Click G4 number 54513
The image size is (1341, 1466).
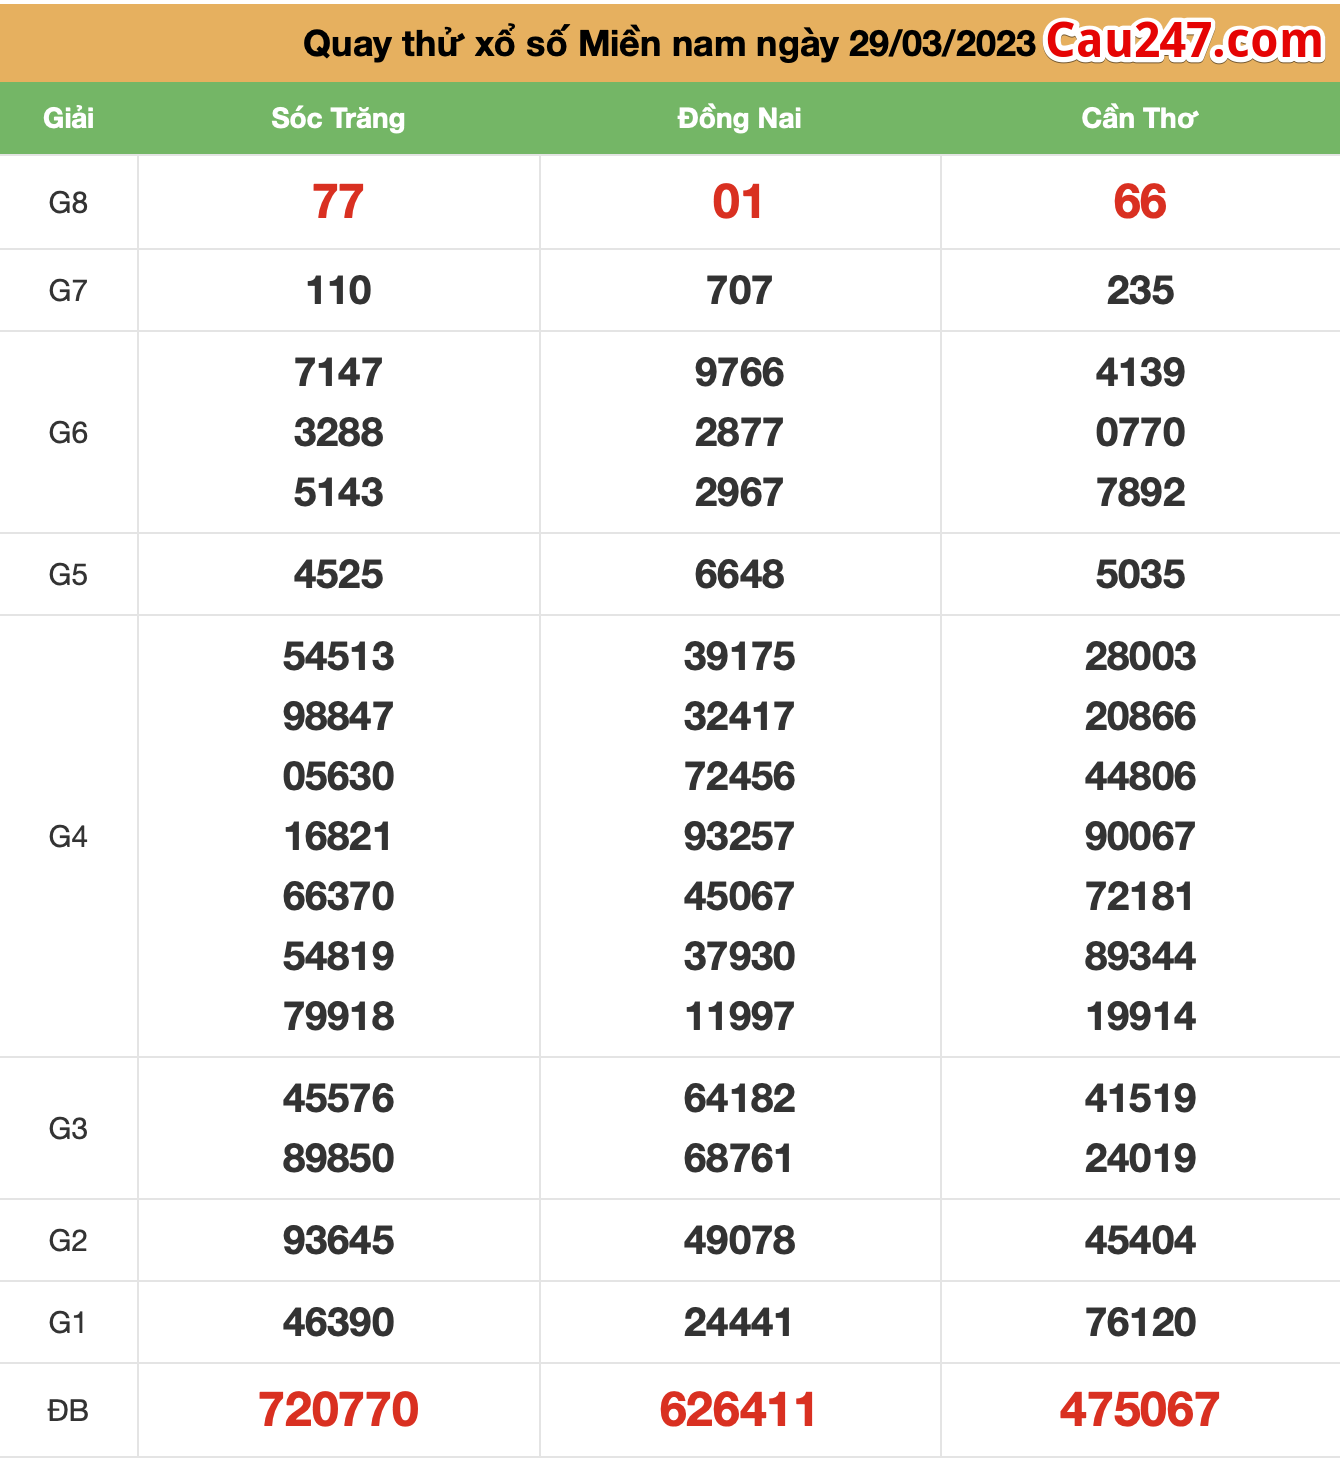point(338,657)
